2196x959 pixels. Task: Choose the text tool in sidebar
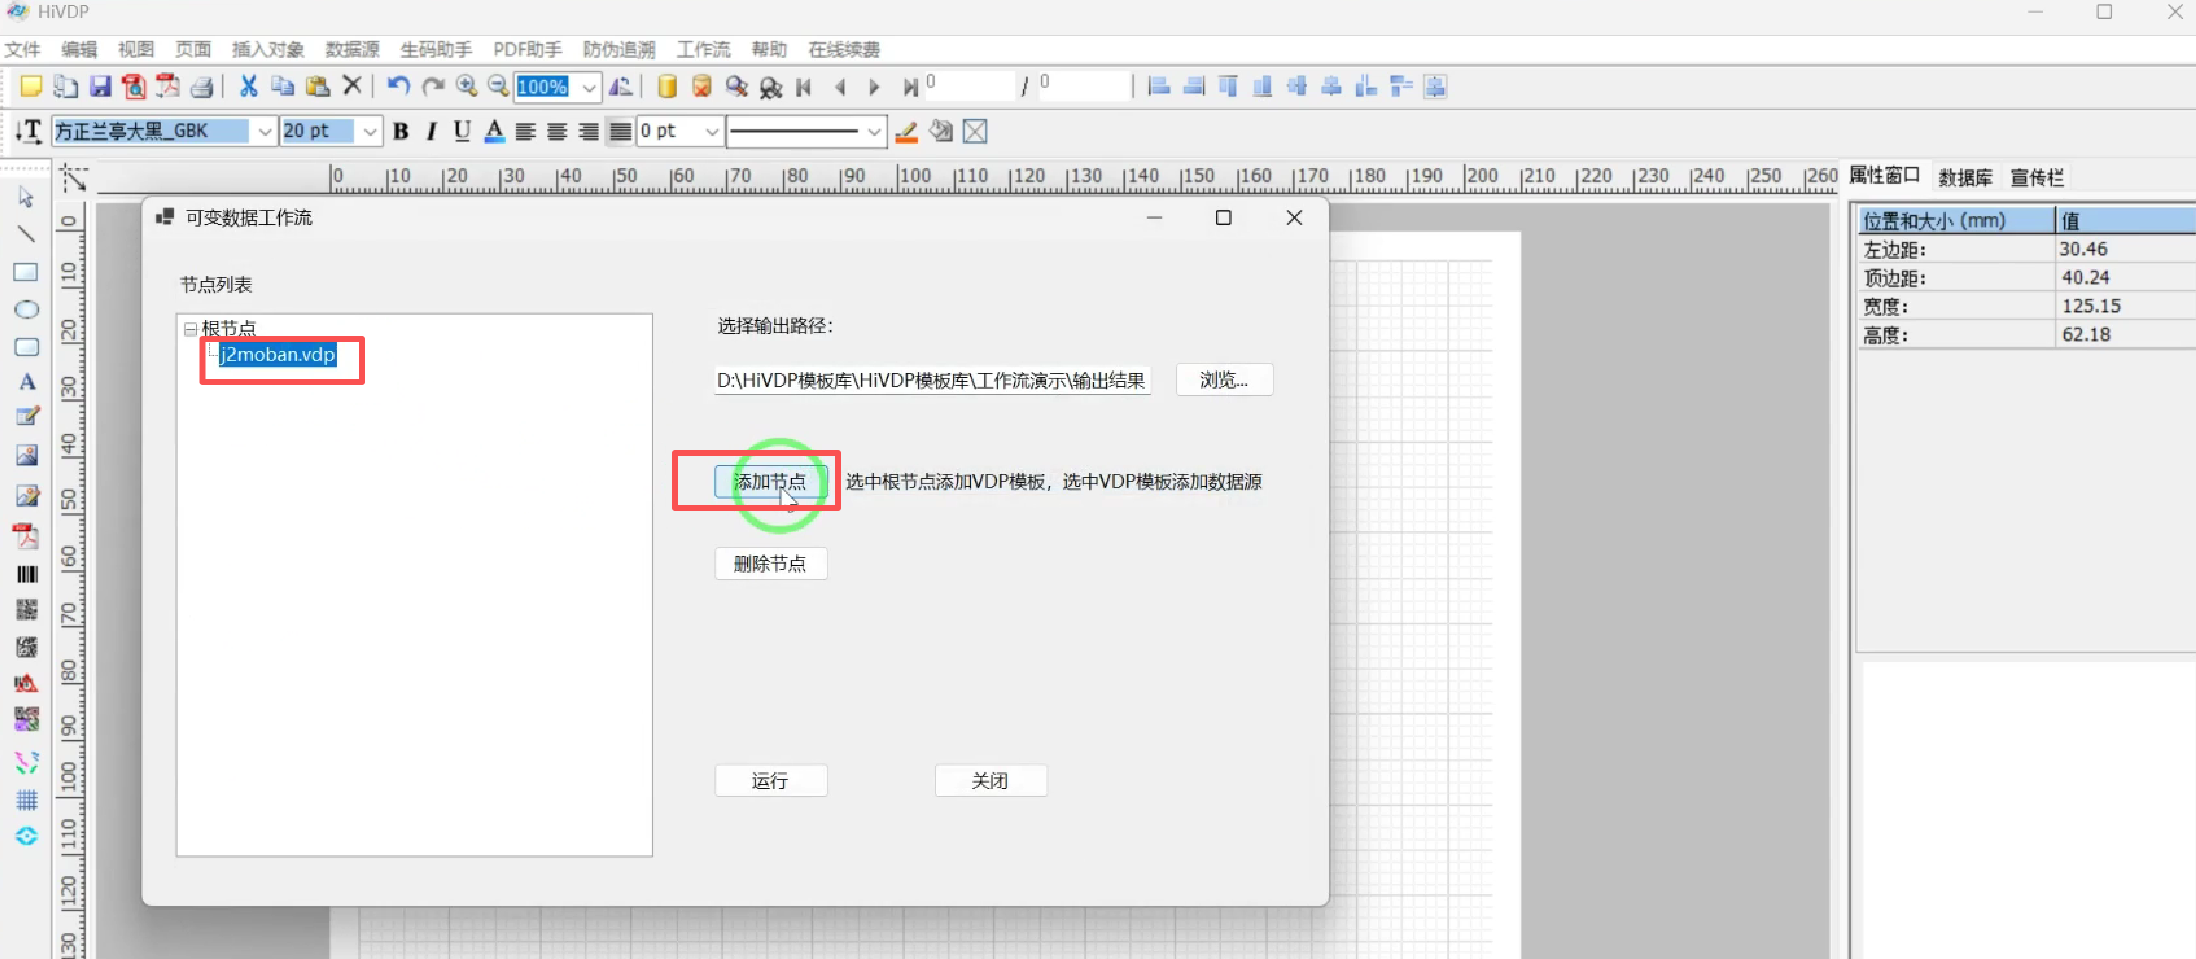tap(26, 382)
